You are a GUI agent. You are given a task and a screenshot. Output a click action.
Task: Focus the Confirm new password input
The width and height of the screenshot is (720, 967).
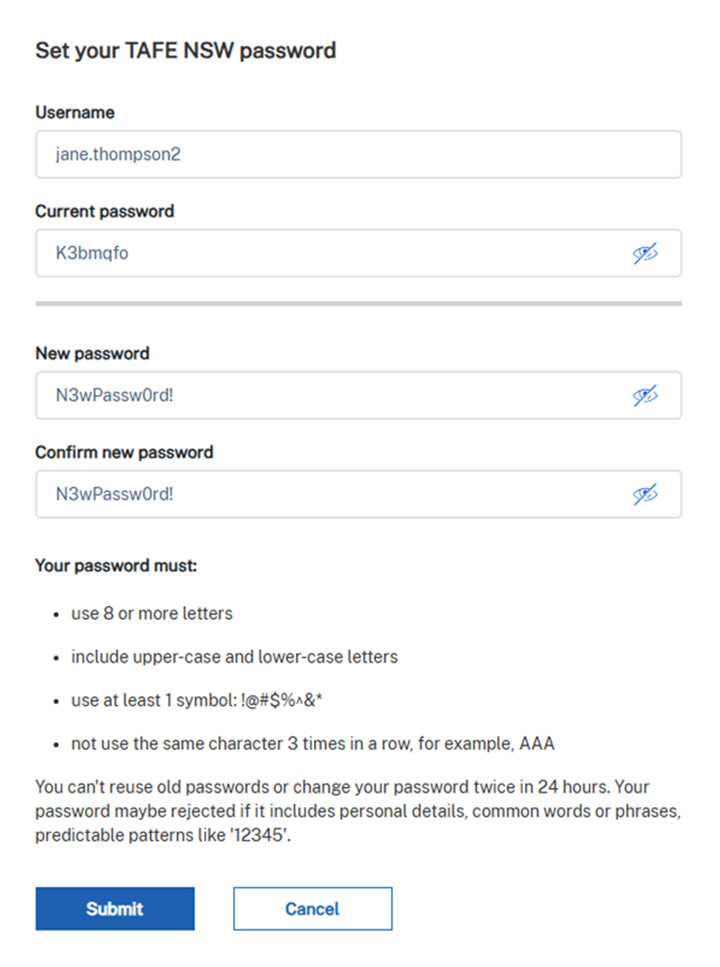click(x=320, y=494)
